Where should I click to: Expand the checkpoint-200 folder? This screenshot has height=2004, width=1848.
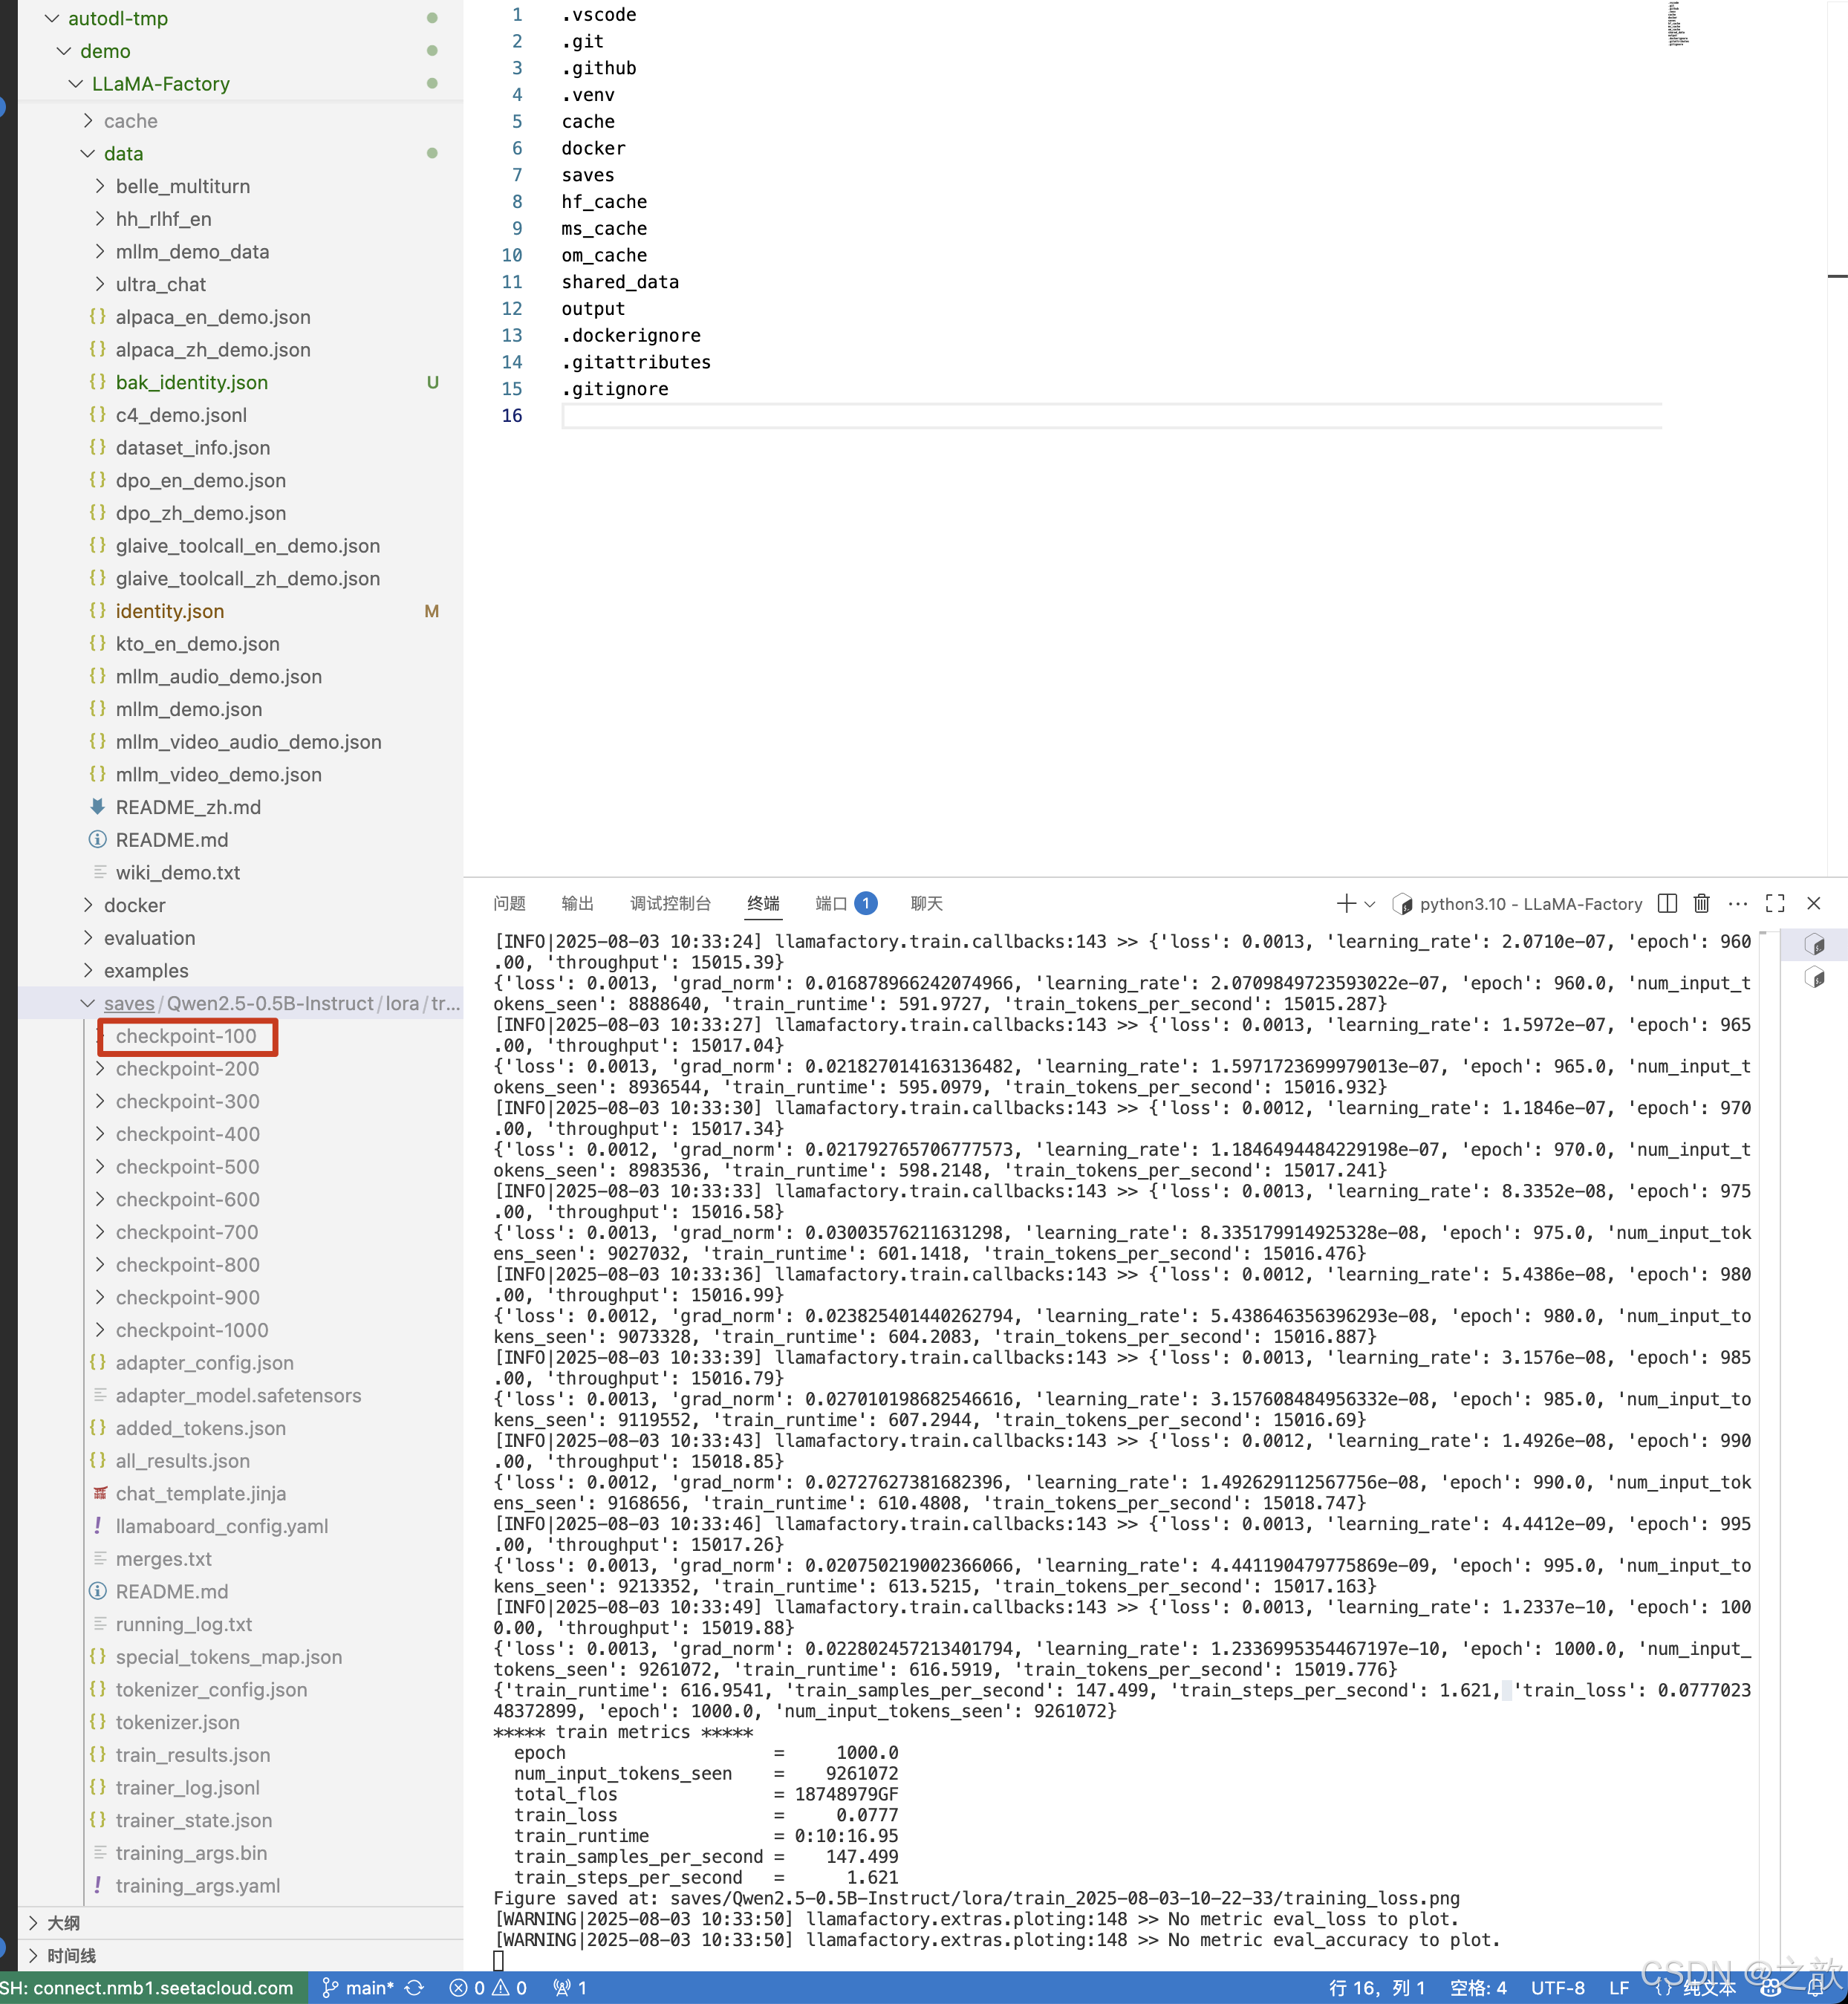[100, 1069]
